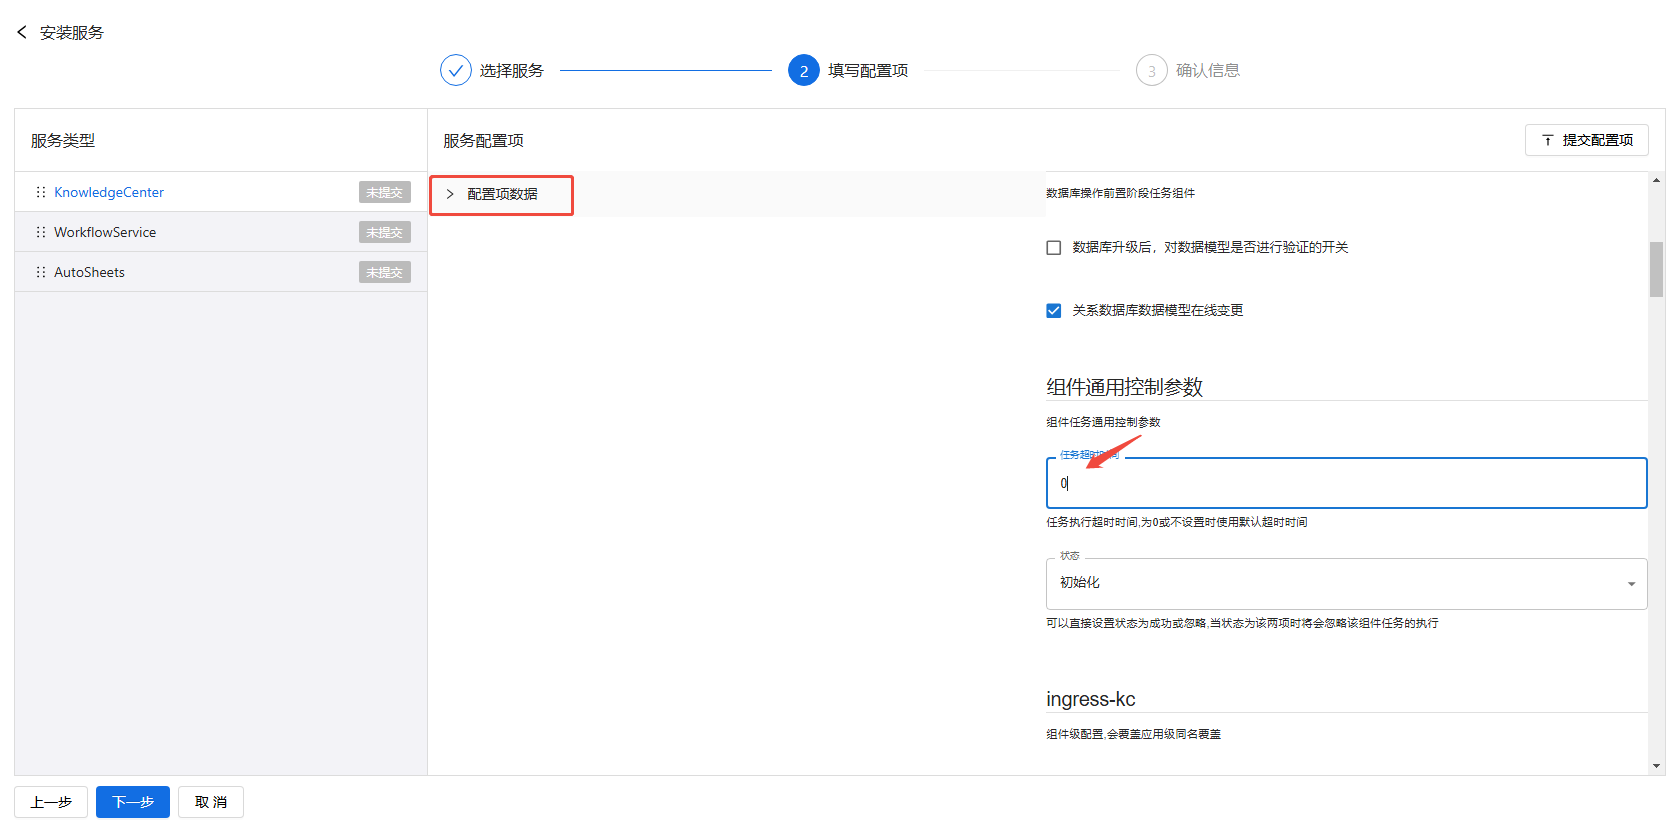Viewport: 1679px width, 835px height.
Task: Enable 数据库升级后对数据模型验证 checkbox
Action: point(1053,247)
